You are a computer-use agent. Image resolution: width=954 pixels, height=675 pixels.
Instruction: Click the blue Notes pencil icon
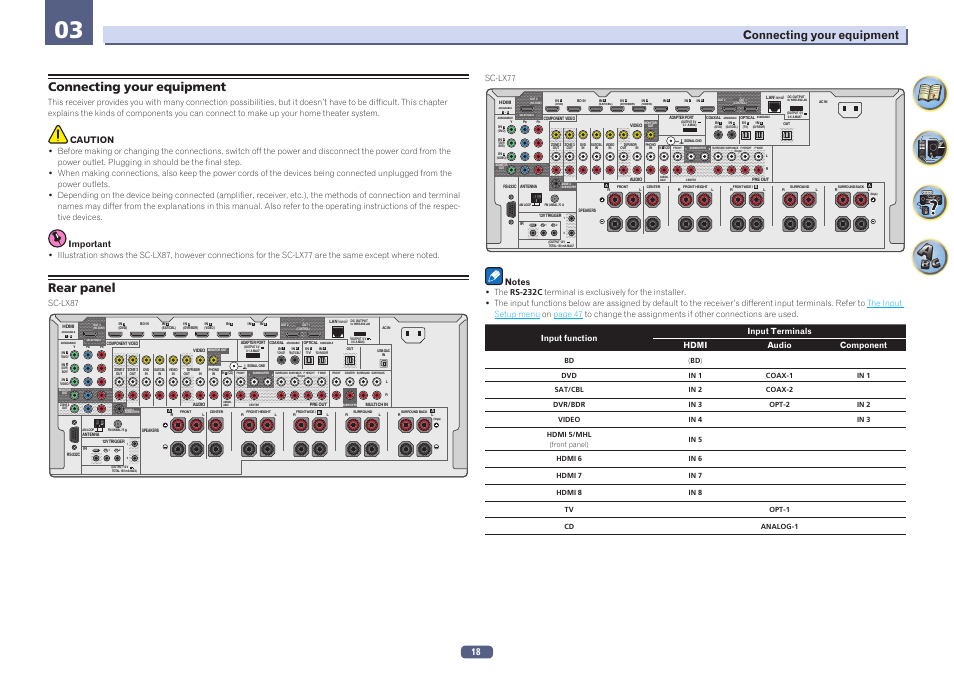tap(493, 276)
